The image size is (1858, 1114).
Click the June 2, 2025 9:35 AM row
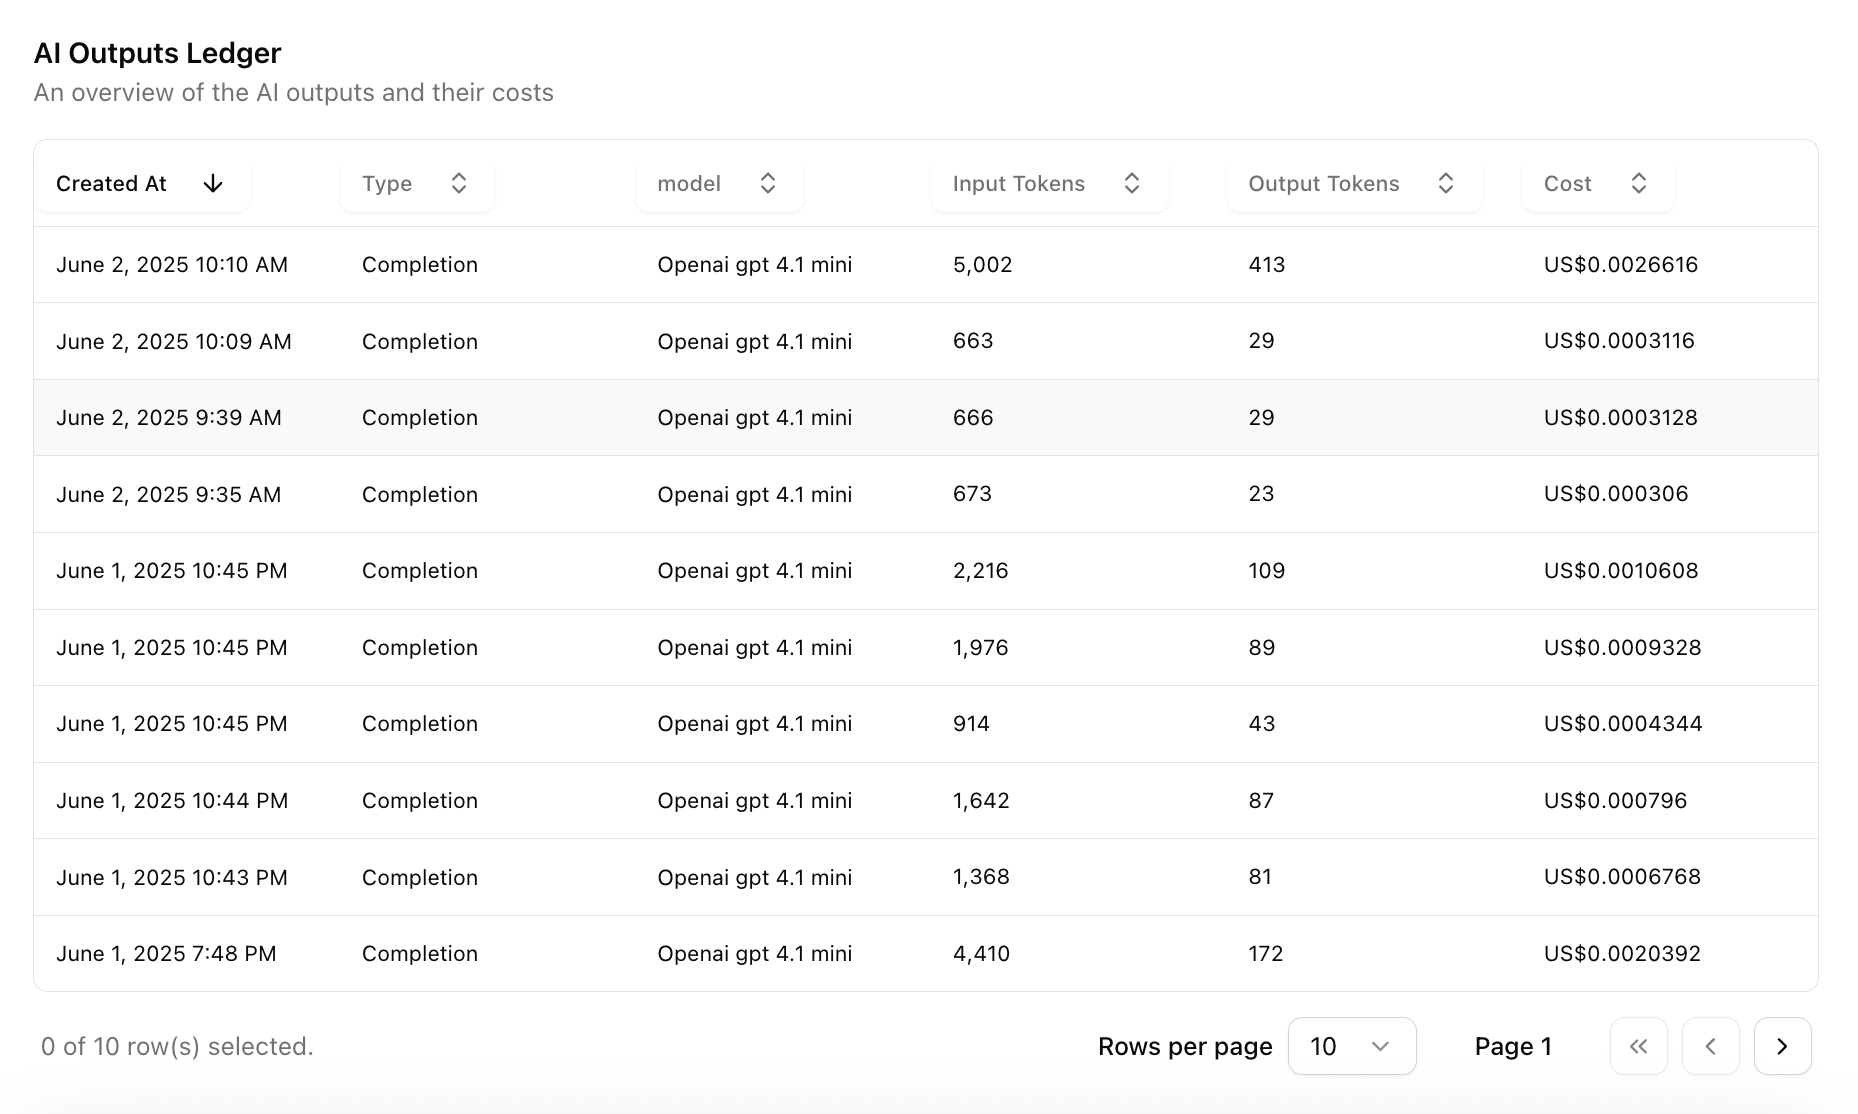pos(168,495)
